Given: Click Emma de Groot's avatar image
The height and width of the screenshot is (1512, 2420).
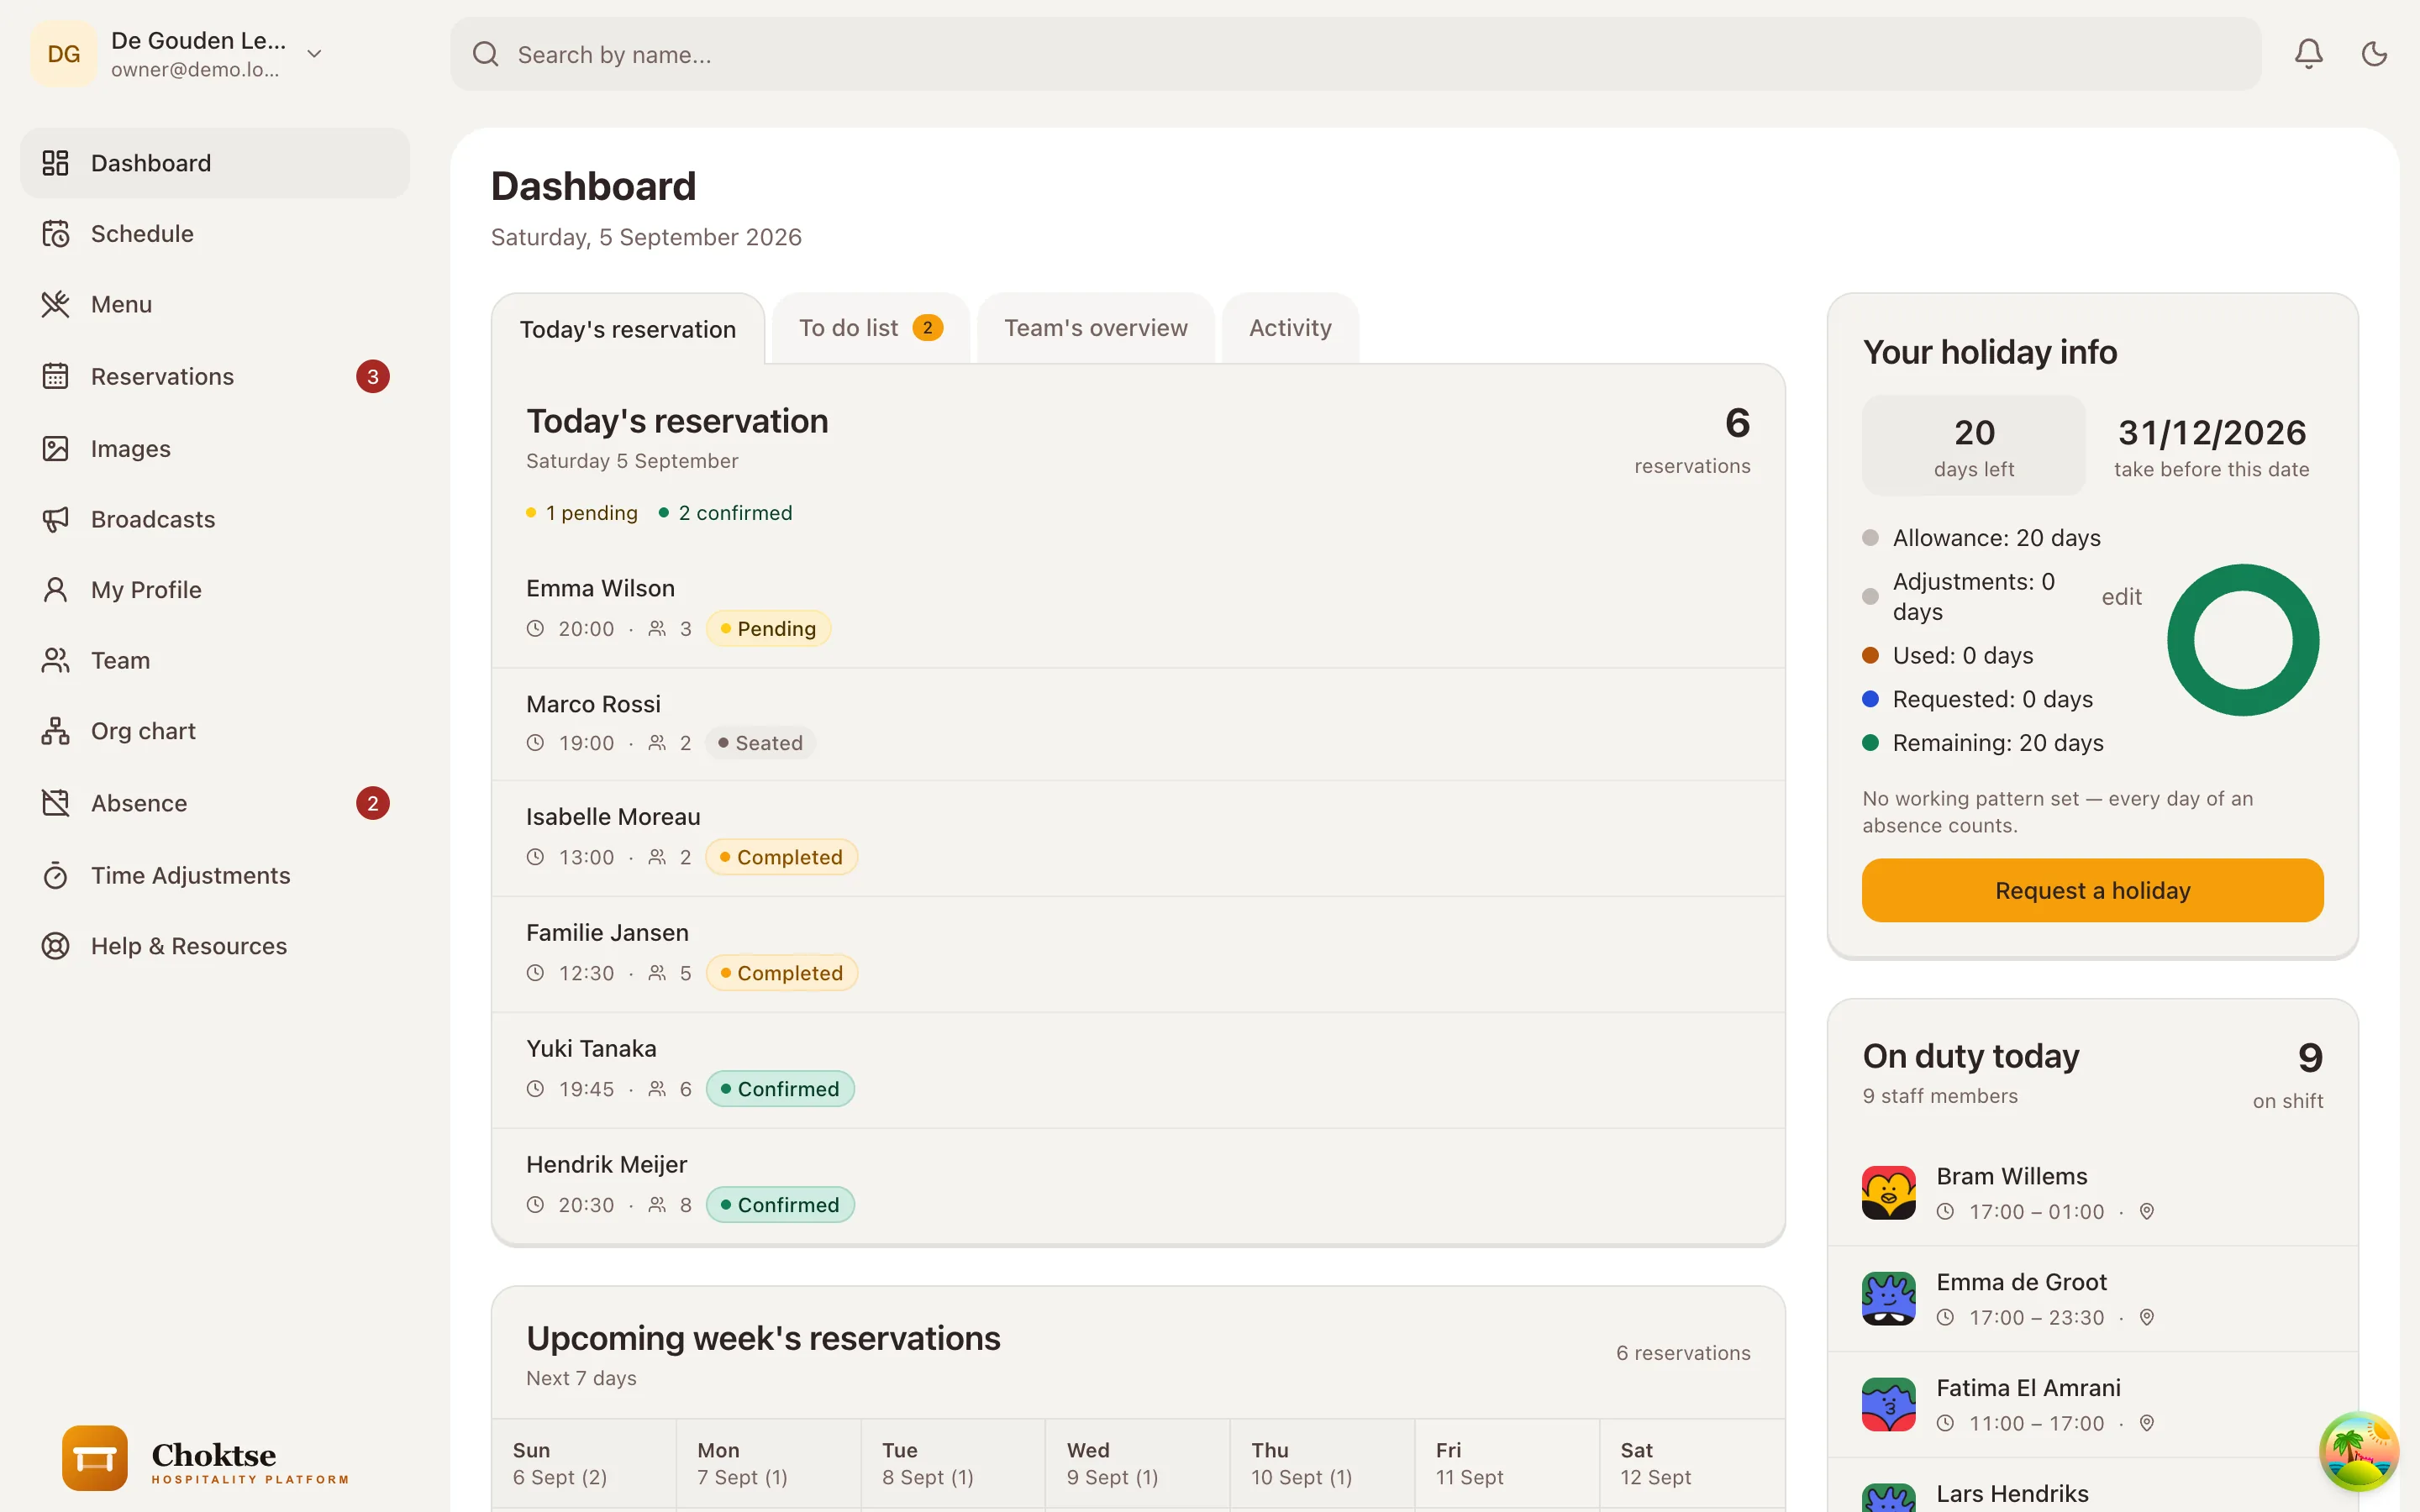Looking at the screenshot, I should point(1888,1299).
